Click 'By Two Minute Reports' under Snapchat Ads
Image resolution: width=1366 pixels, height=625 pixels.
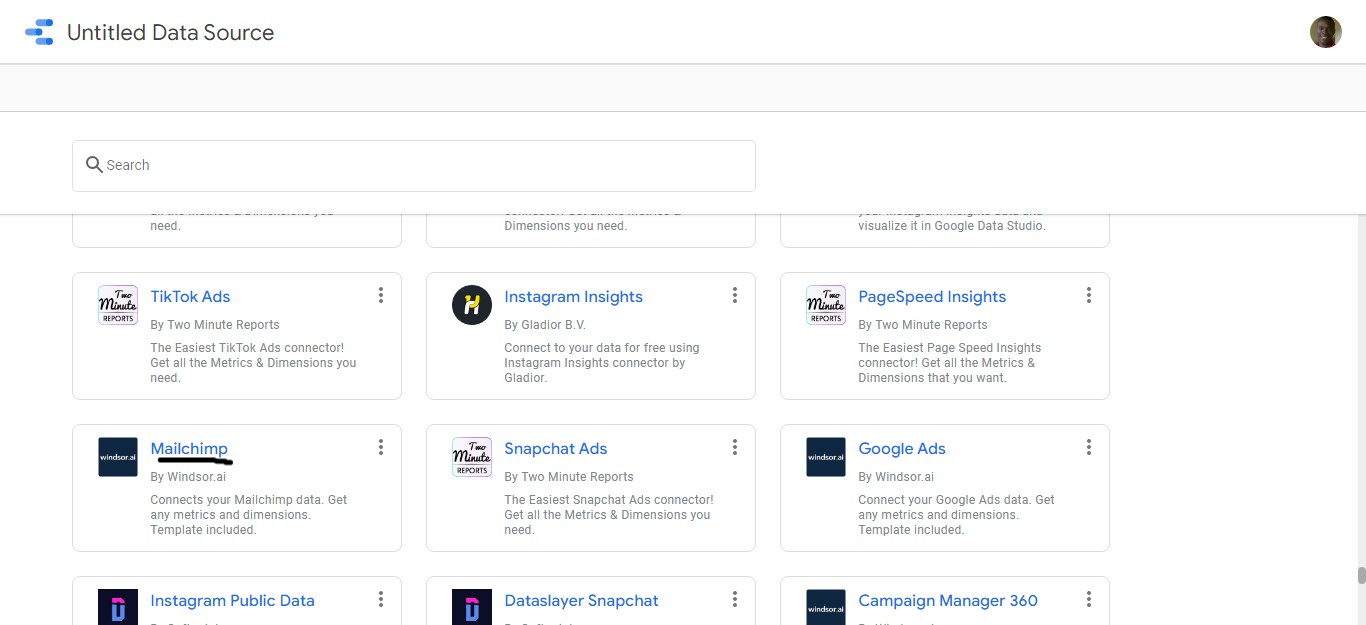tap(569, 477)
